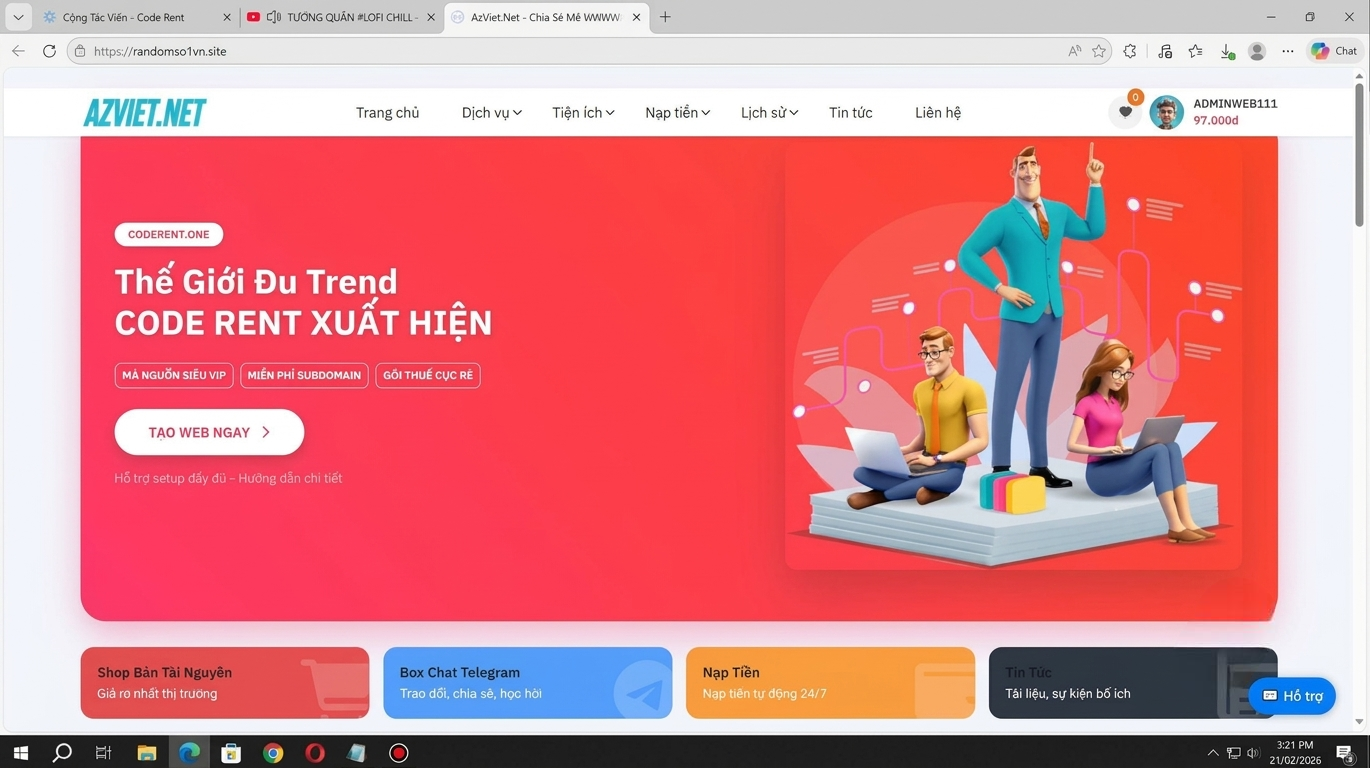Expand the Lịch sử dropdown menu
Screen dimensions: 1370x768
click(x=769, y=113)
